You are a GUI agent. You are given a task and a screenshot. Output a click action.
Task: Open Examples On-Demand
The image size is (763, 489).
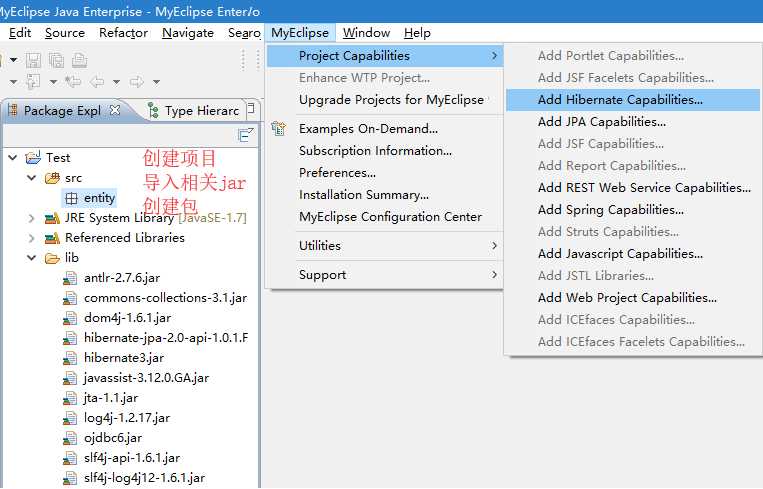click(x=385, y=129)
